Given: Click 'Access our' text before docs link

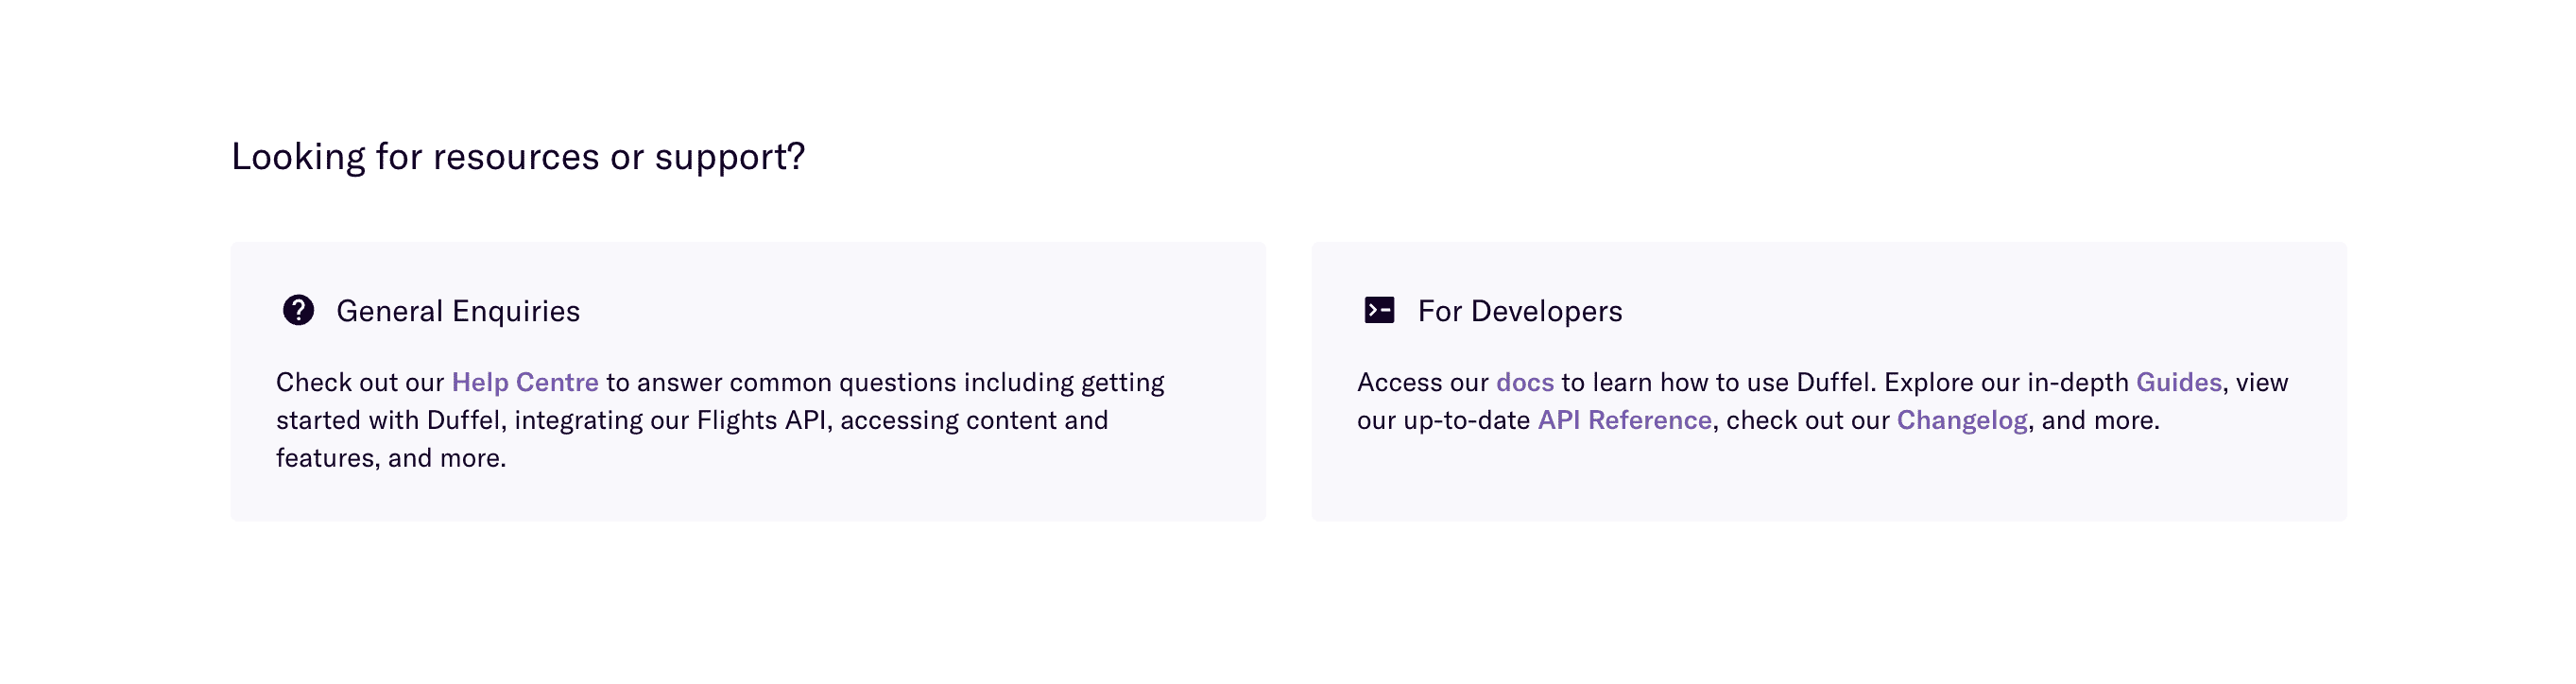Looking at the screenshot, I should coord(1423,382).
